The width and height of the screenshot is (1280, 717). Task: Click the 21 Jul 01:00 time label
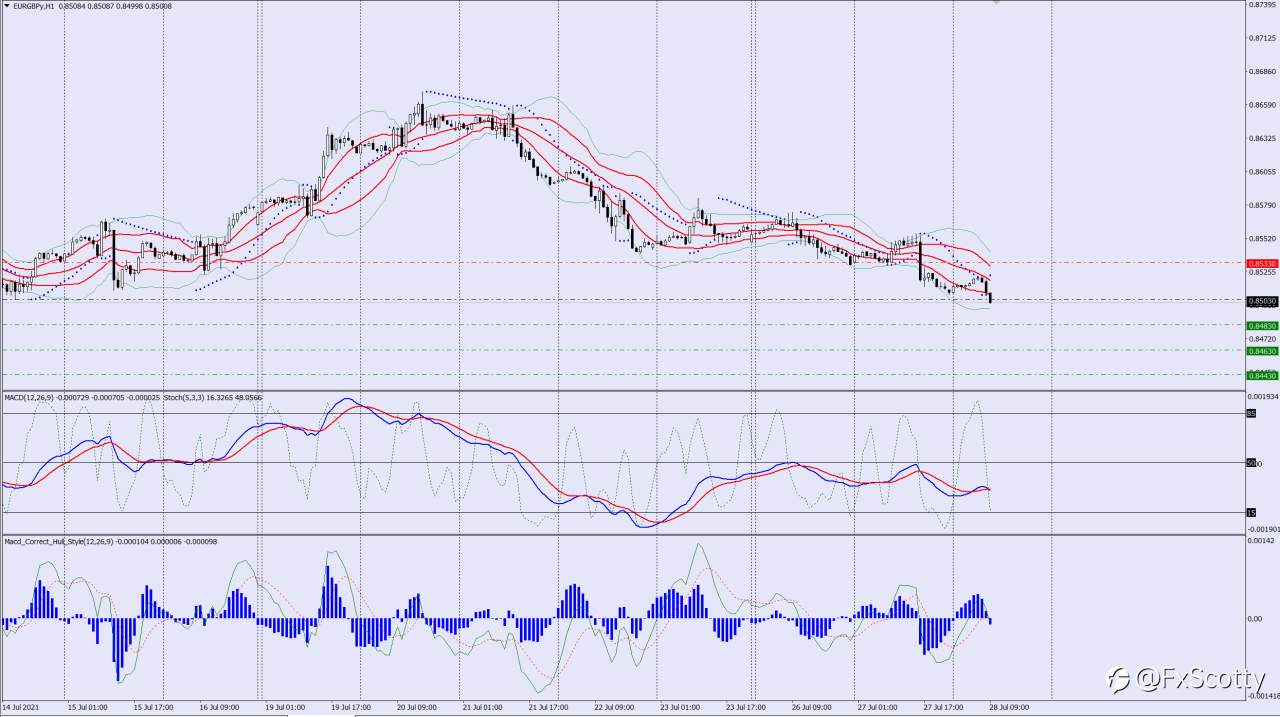[x=481, y=707]
